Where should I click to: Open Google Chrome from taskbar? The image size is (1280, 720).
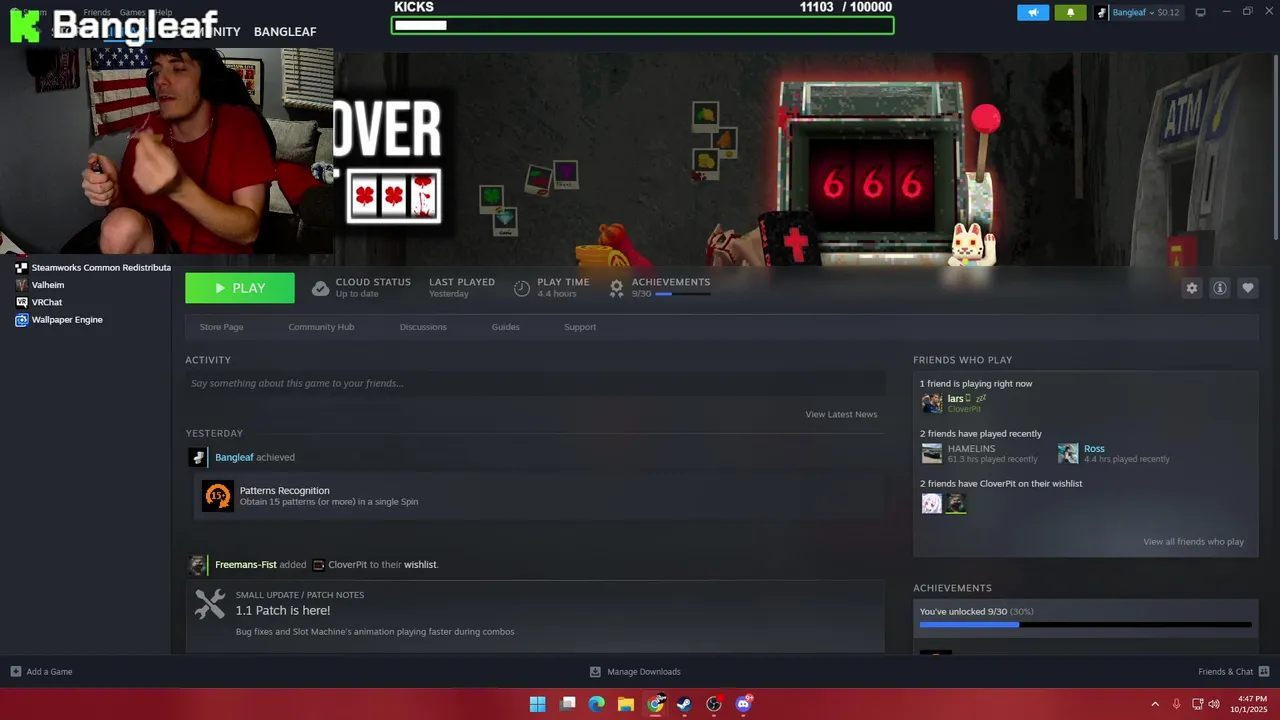[655, 704]
